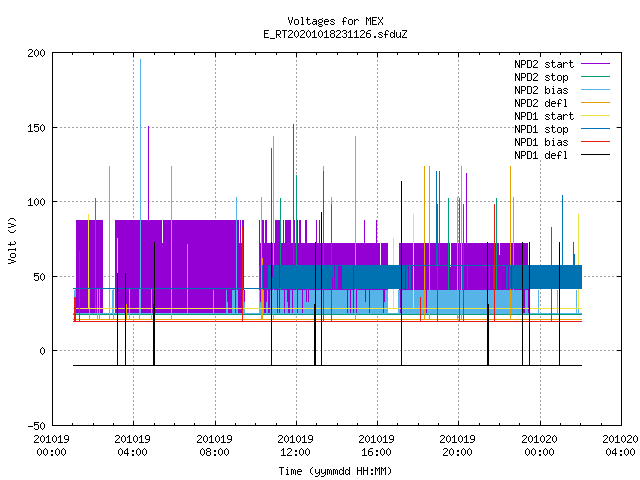Viewport: 640px width, 480px height.
Task: Click the y-axis tick label -50
Action: click(36, 426)
